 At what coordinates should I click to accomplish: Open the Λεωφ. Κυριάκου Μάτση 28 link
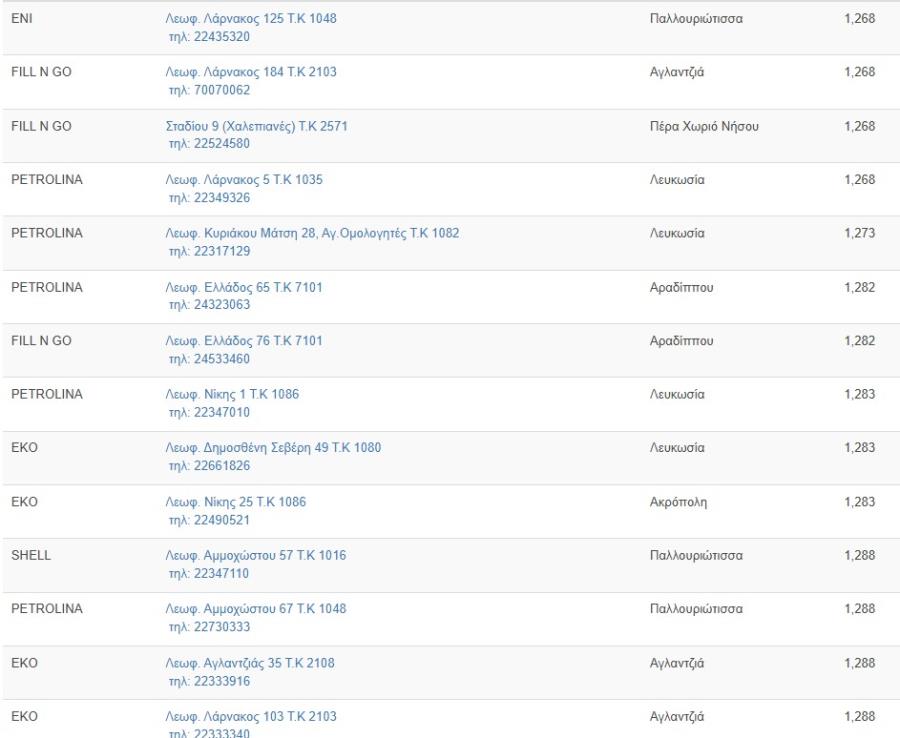[x=312, y=234]
